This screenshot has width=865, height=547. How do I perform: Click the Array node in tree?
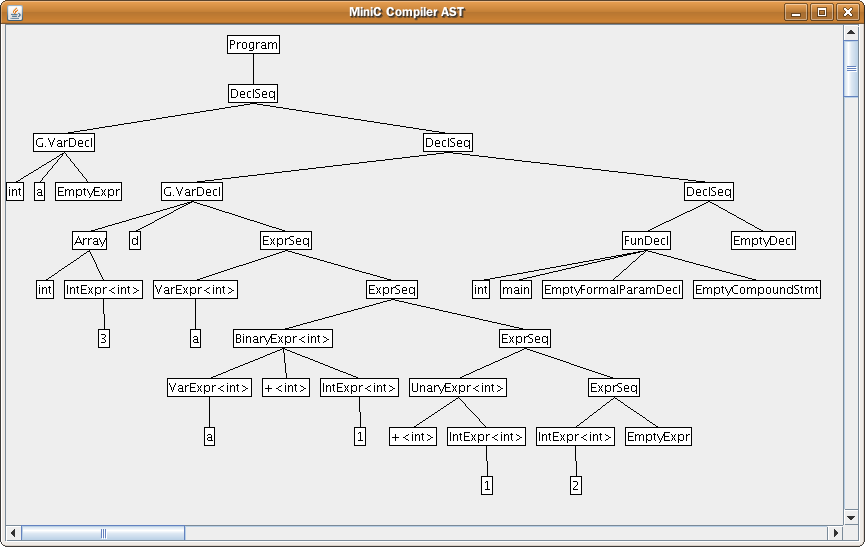pos(90,241)
